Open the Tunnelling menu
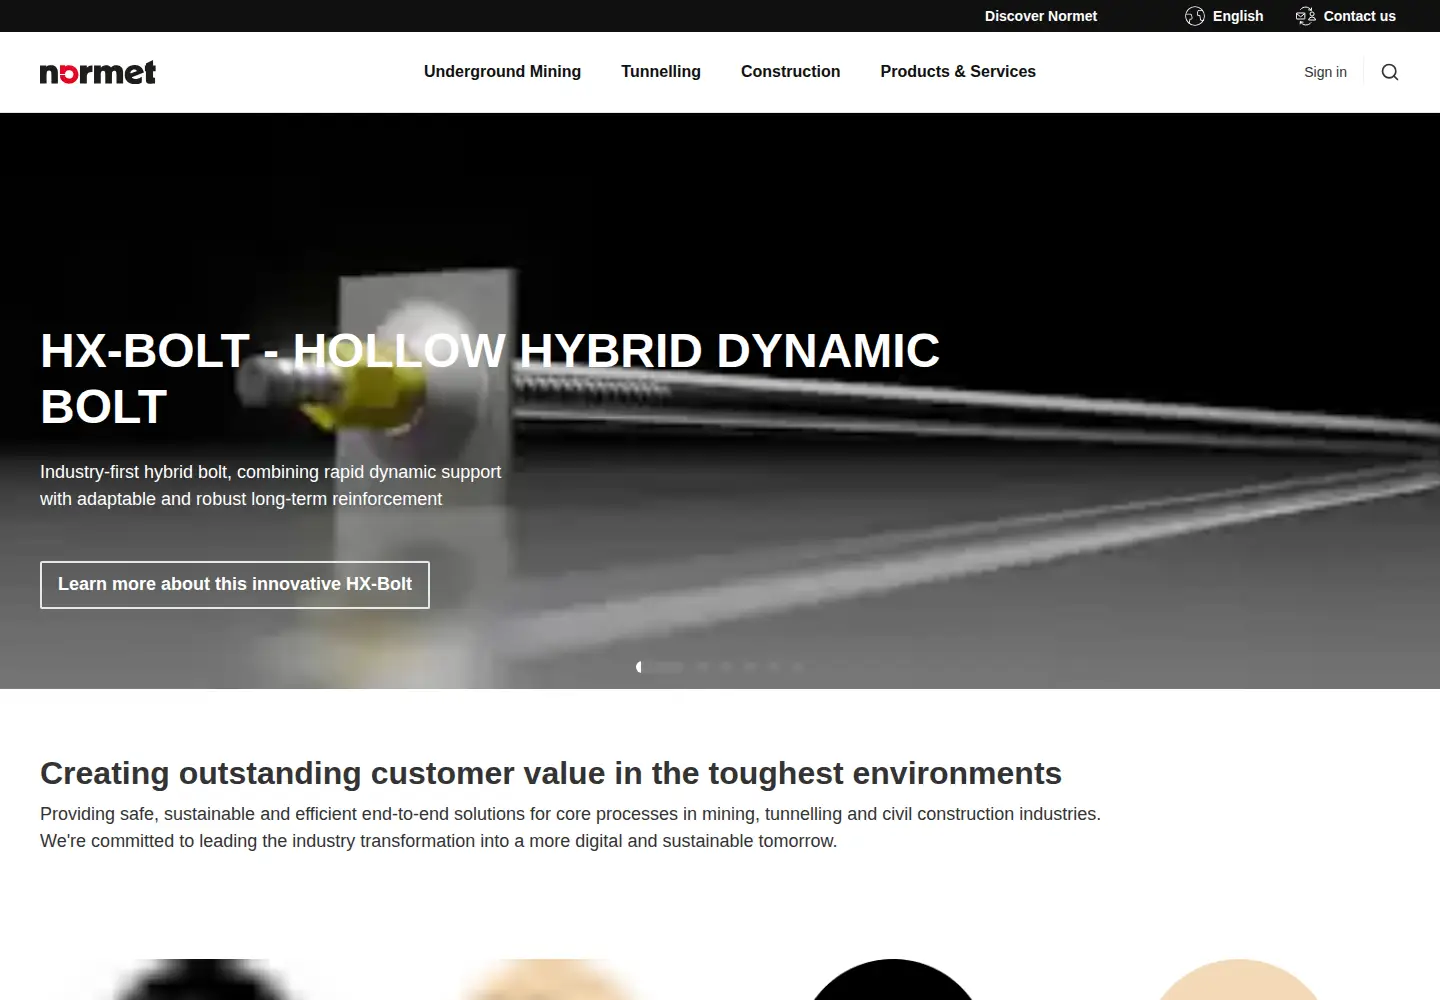The height and width of the screenshot is (1000, 1440). click(661, 72)
